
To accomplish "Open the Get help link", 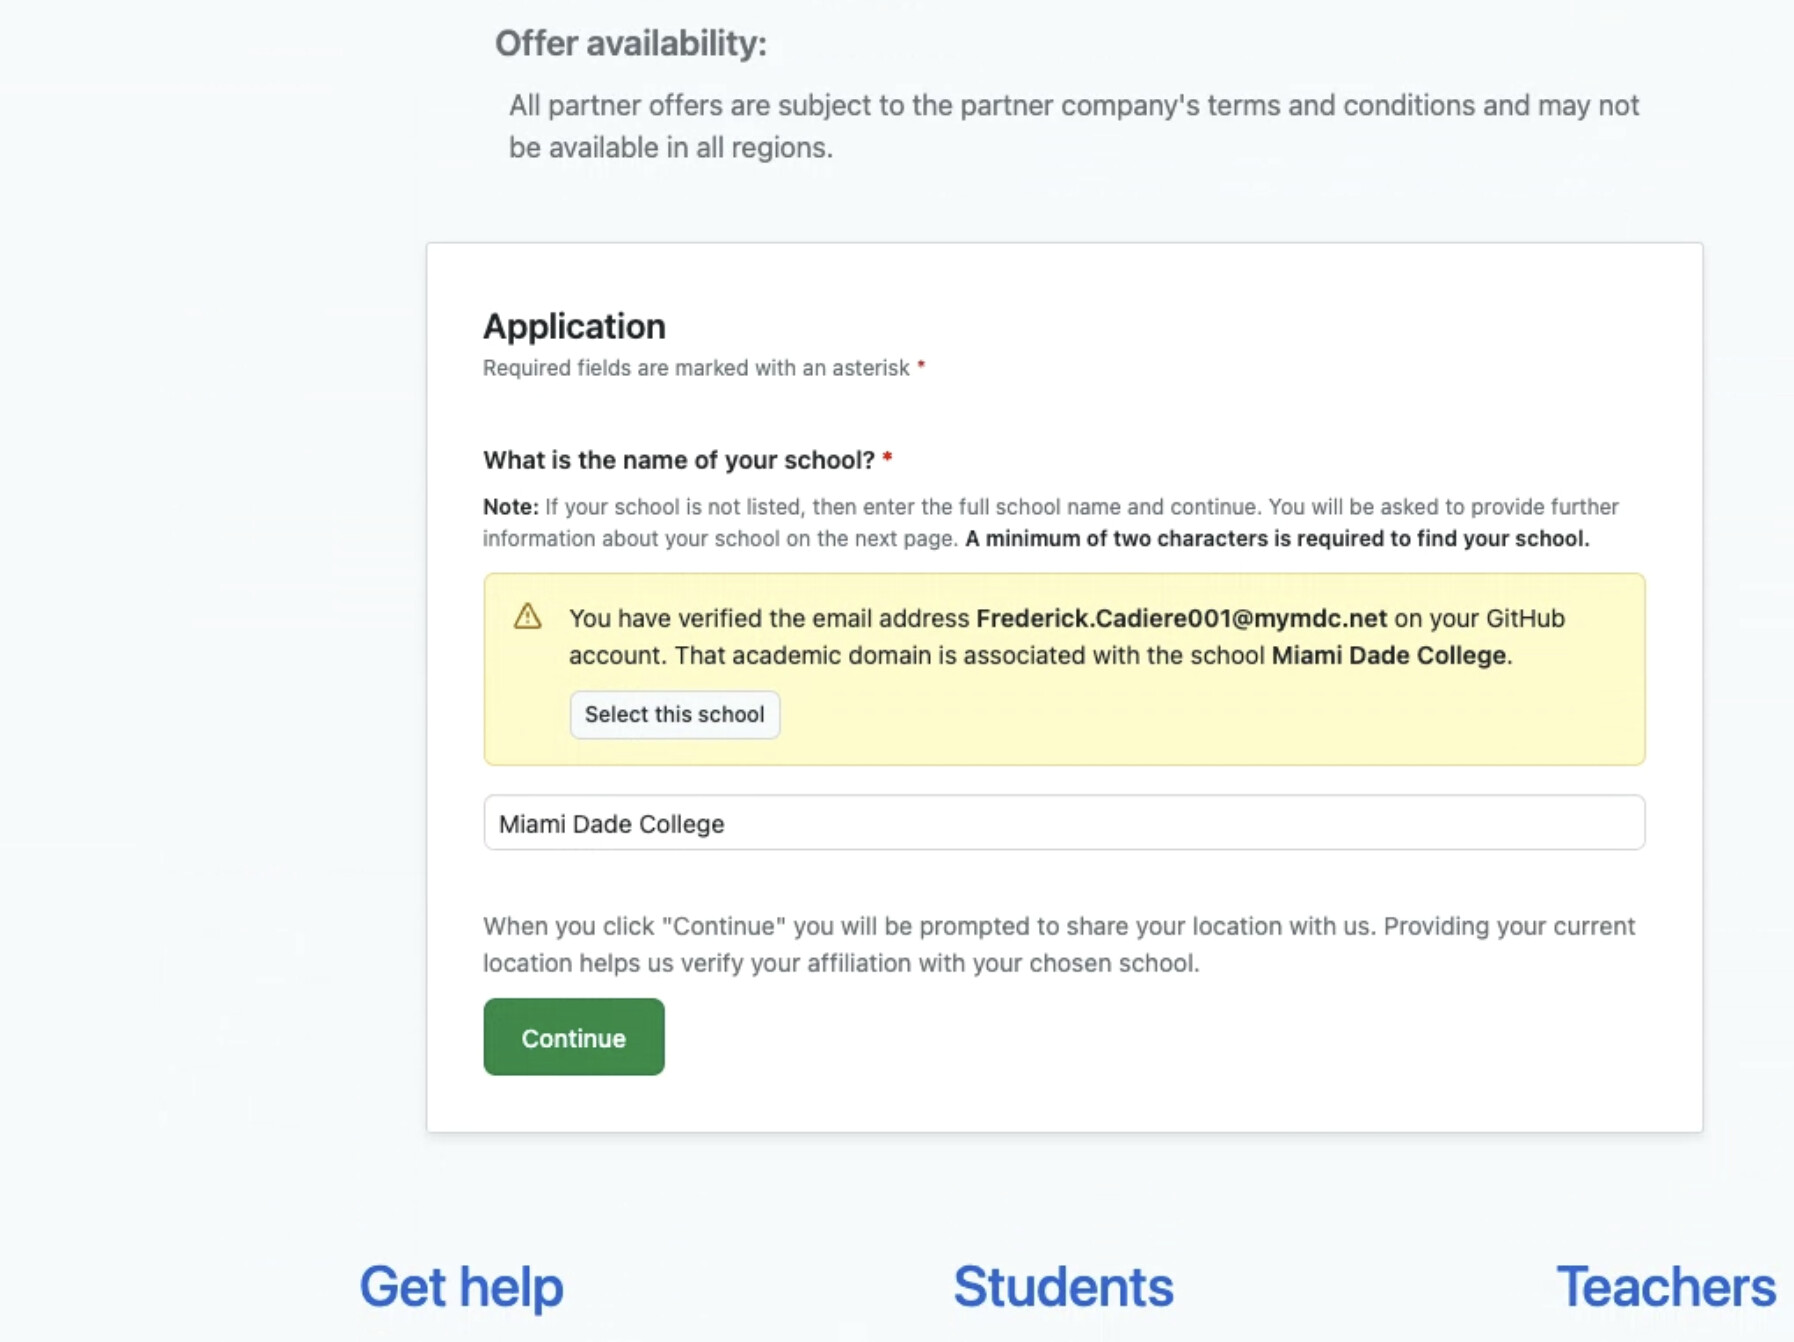I will (461, 1286).
